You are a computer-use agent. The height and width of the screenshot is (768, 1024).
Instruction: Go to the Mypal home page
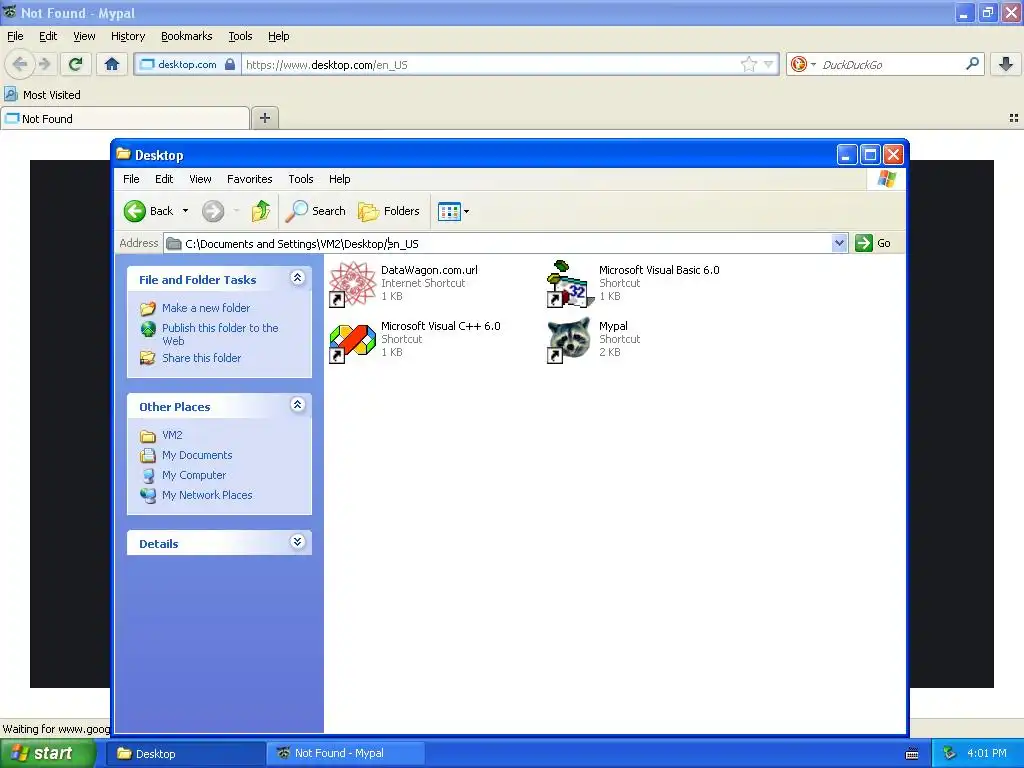coord(112,64)
